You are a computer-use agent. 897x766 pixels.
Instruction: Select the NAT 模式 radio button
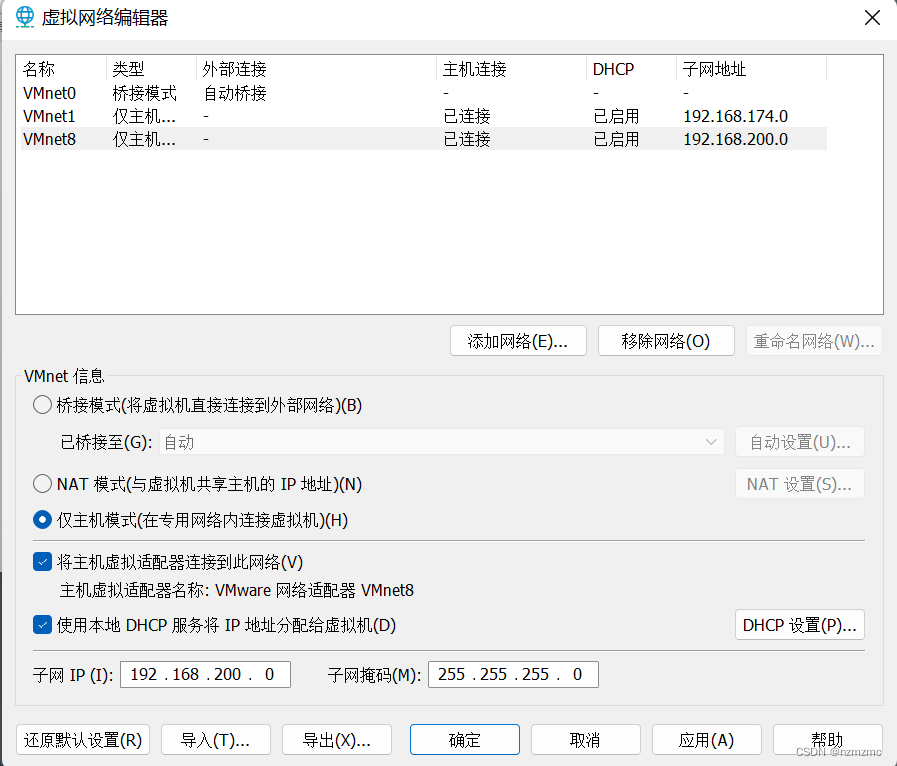[x=42, y=484]
